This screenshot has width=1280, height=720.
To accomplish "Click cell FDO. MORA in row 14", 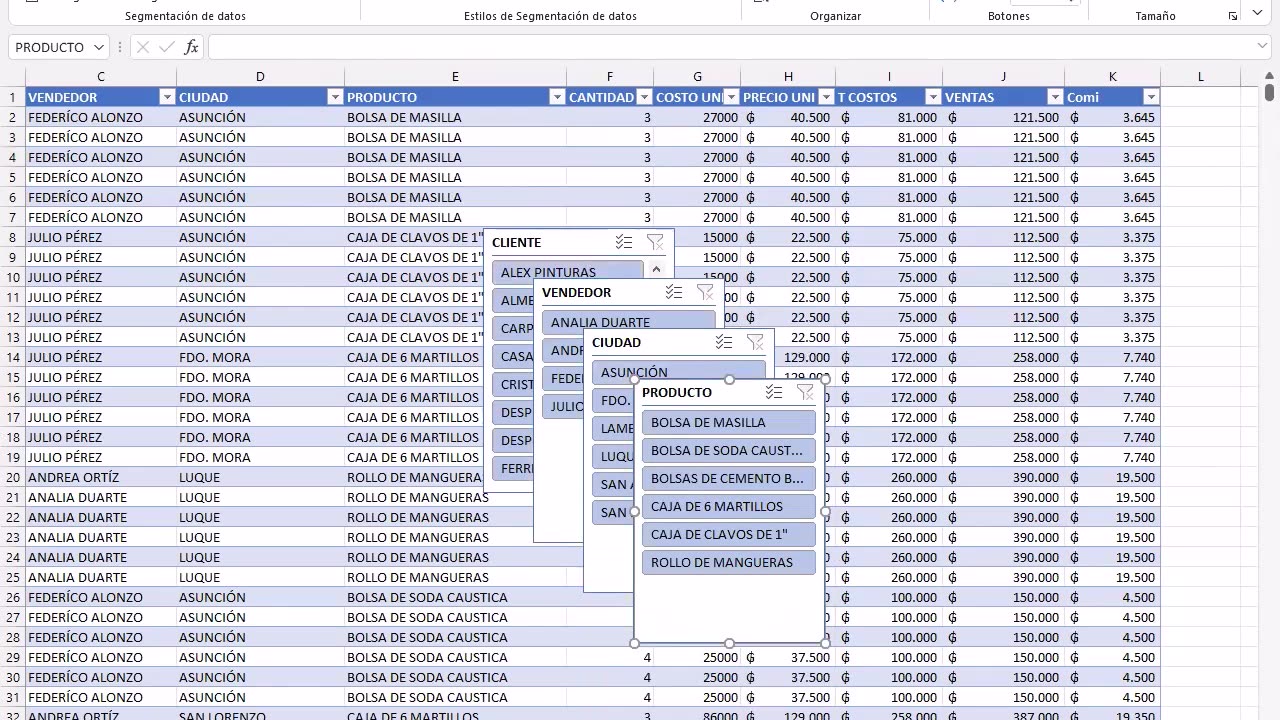I will coord(260,357).
